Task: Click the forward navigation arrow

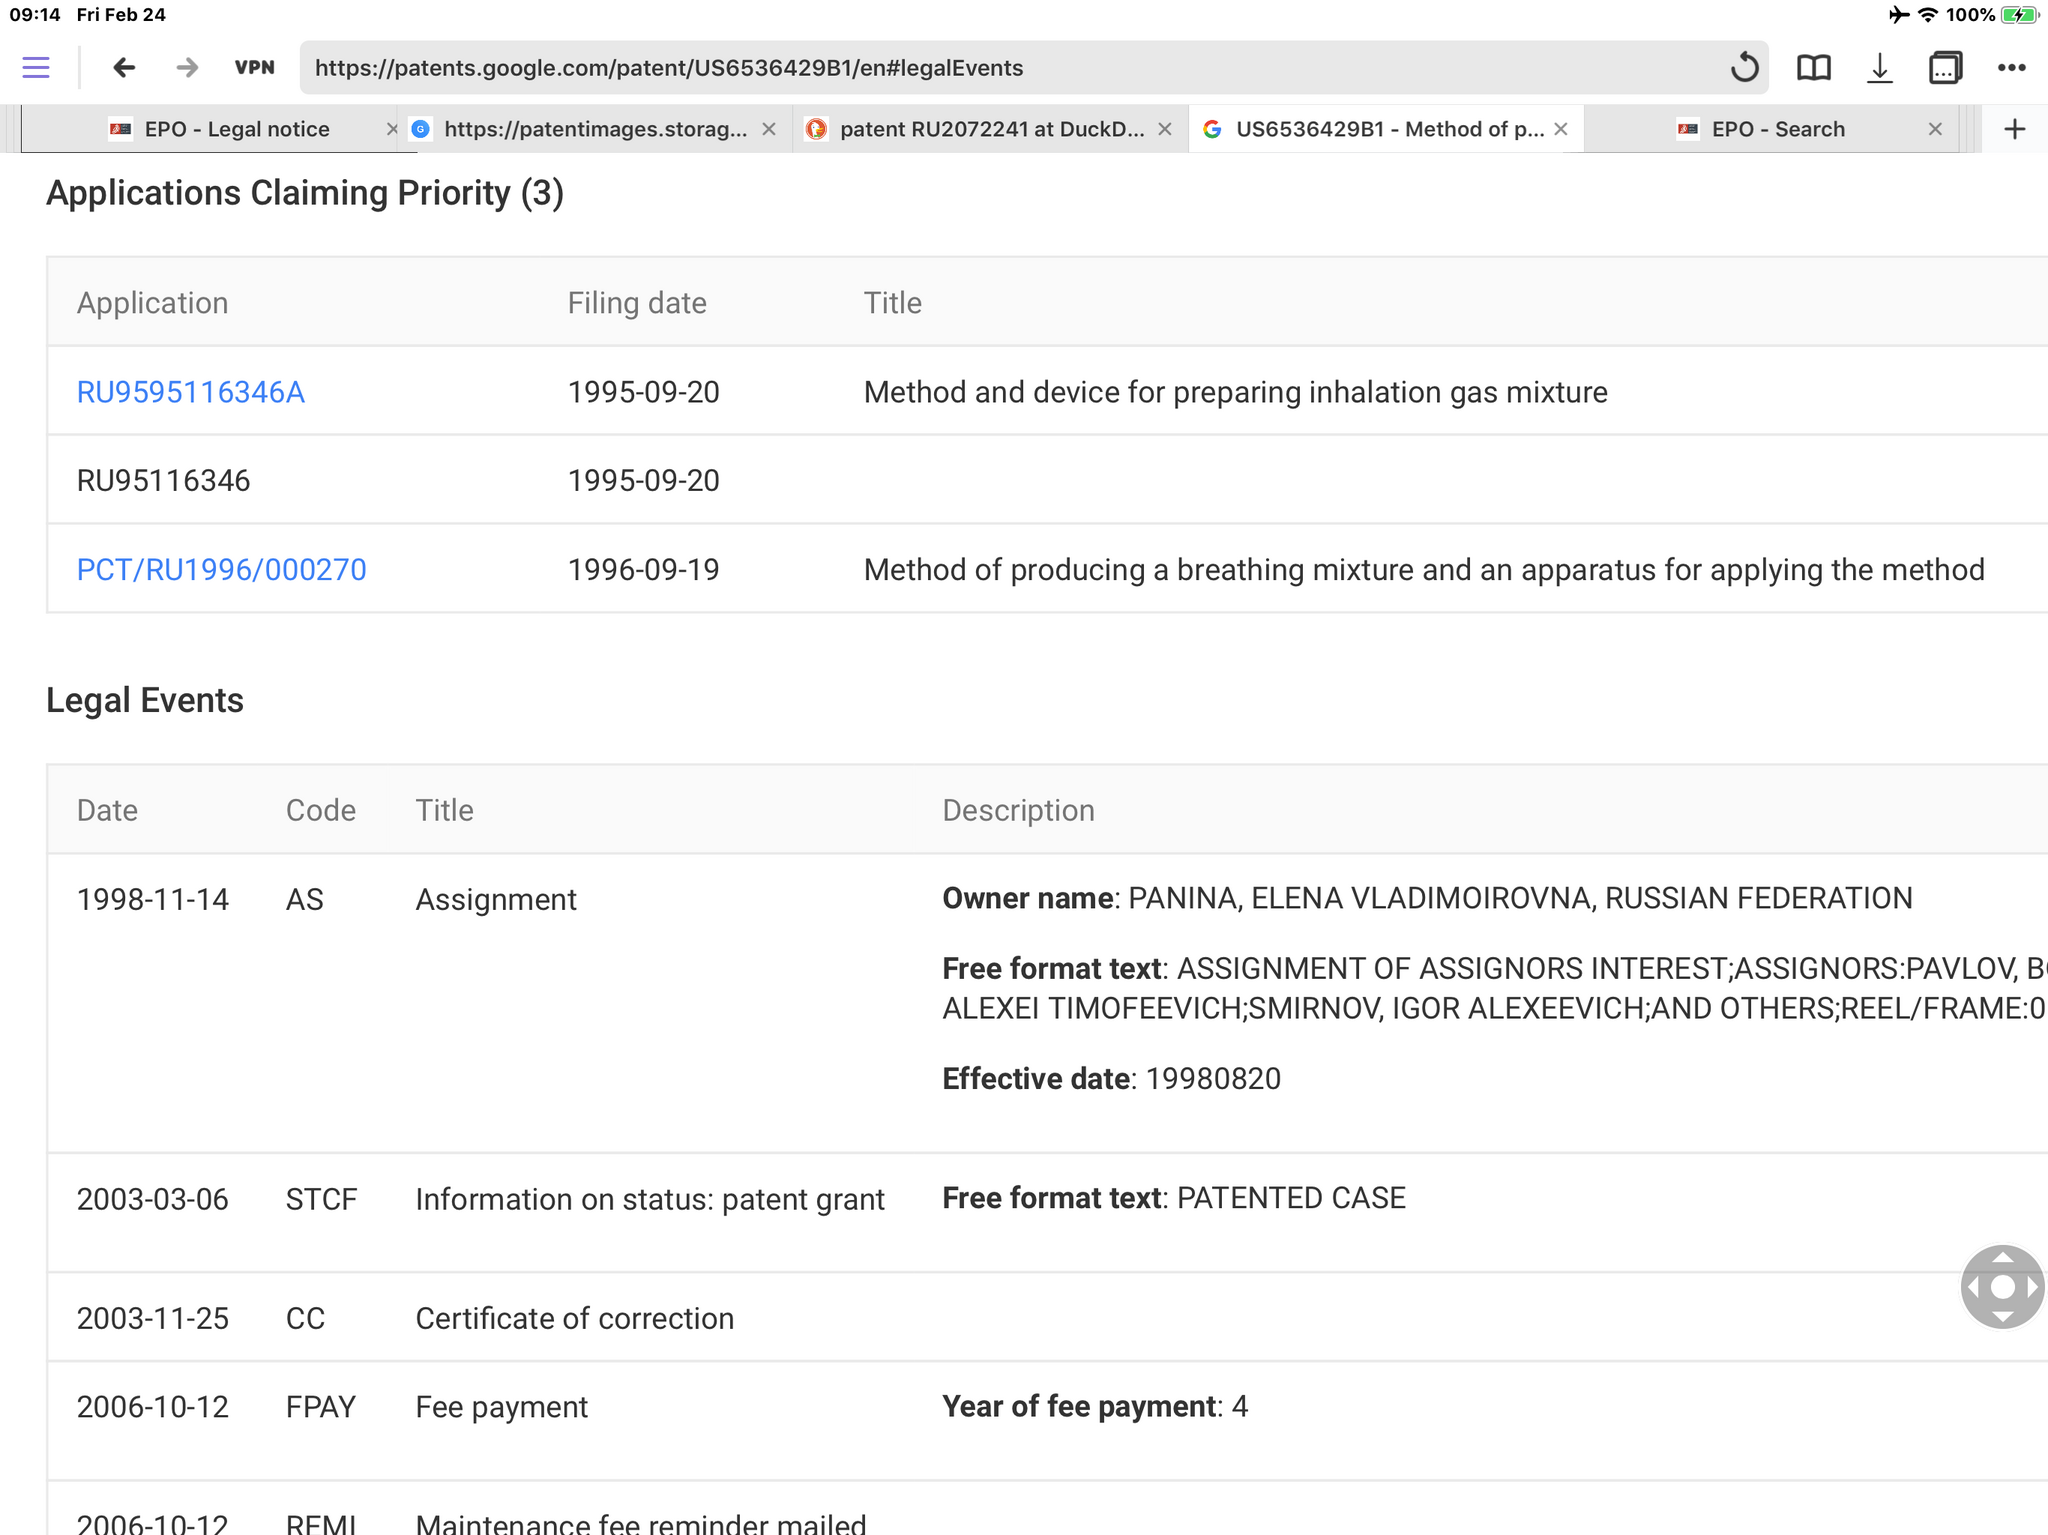Action: click(187, 68)
